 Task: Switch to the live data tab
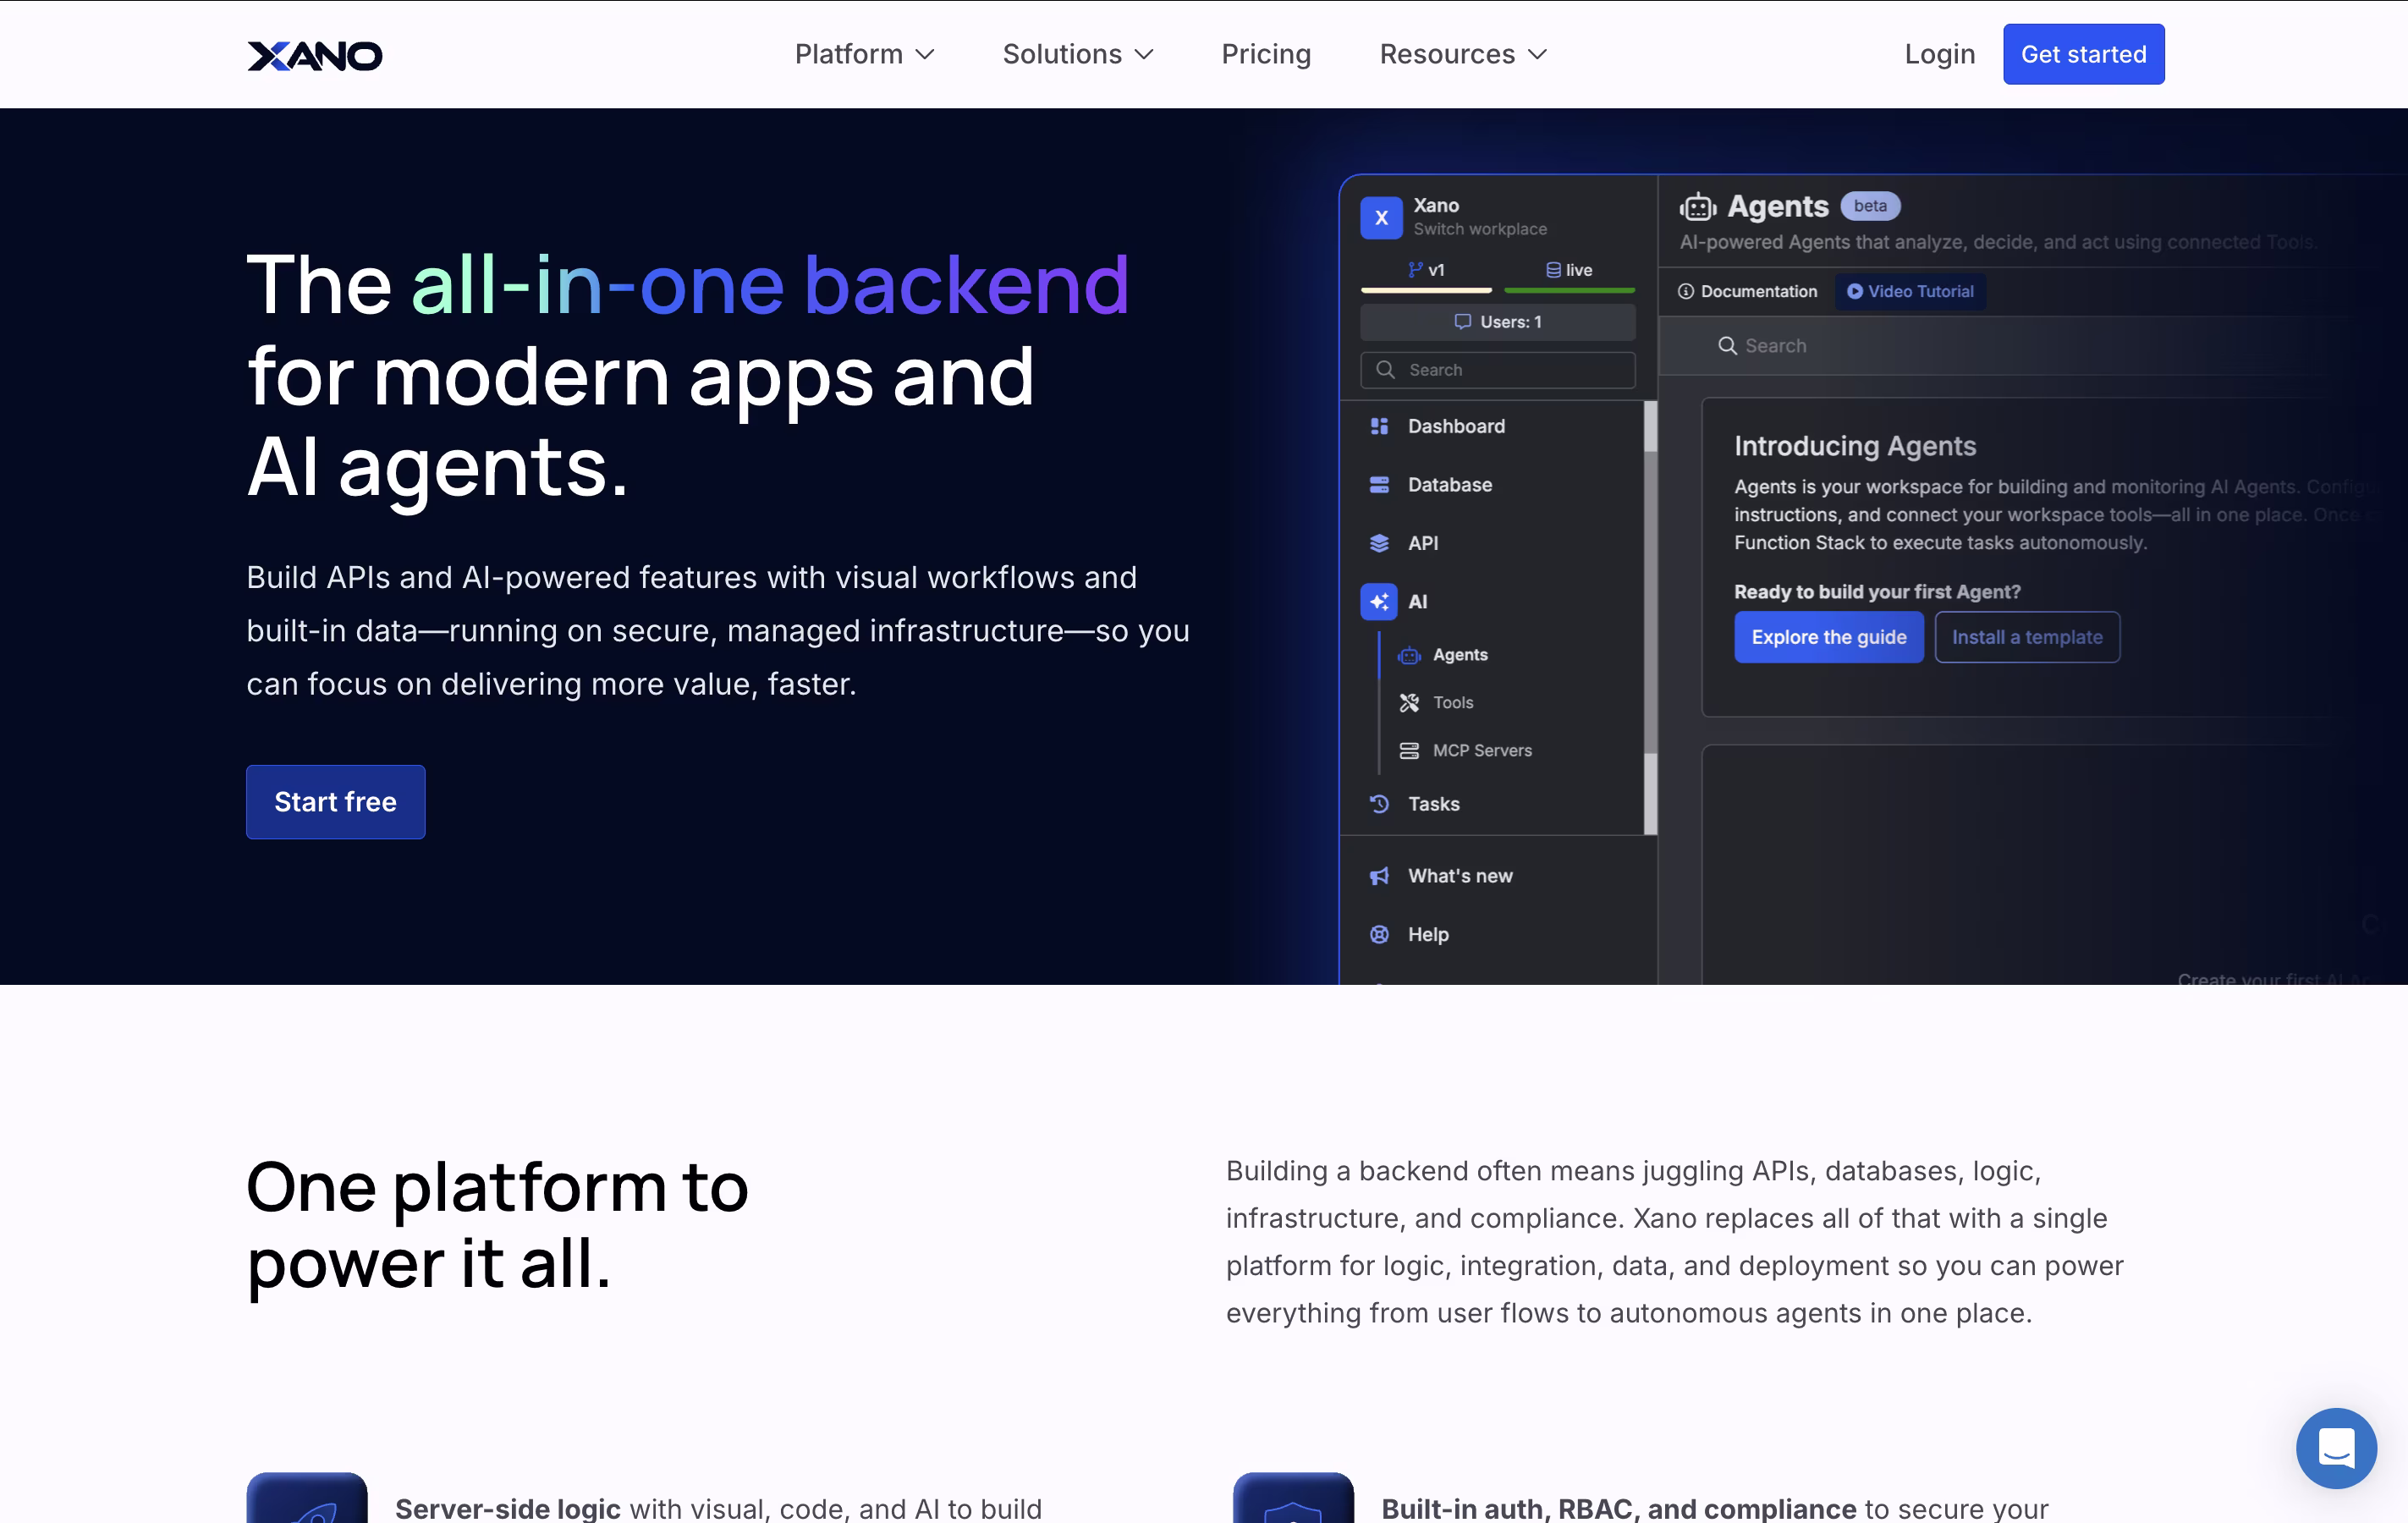click(1569, 270)
